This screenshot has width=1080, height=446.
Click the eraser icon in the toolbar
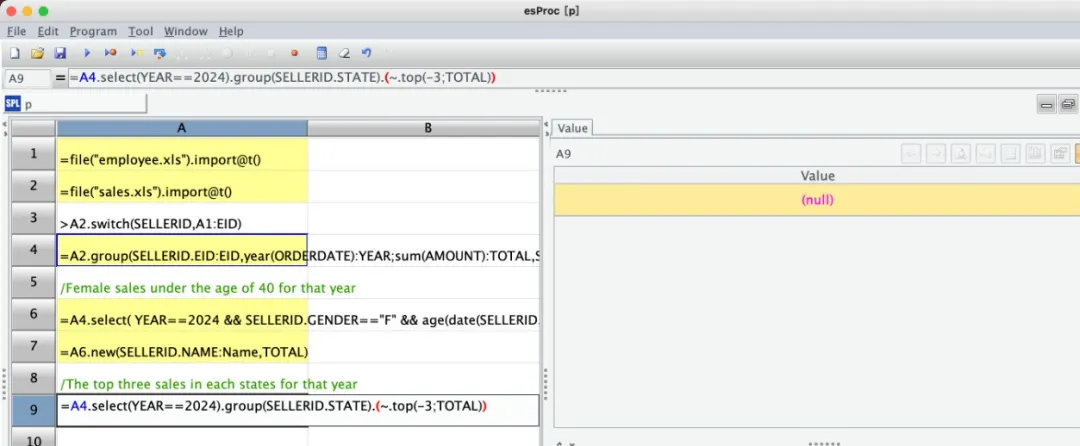344,53
